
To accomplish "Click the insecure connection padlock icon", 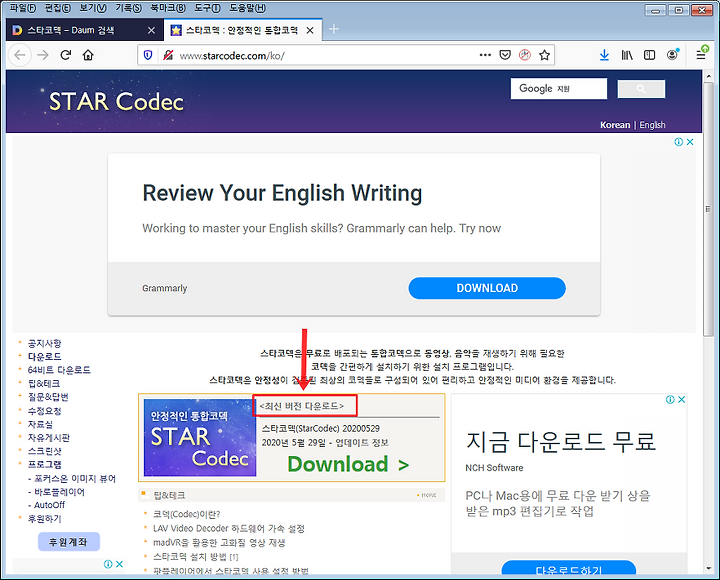I will (x=168, y=56).
